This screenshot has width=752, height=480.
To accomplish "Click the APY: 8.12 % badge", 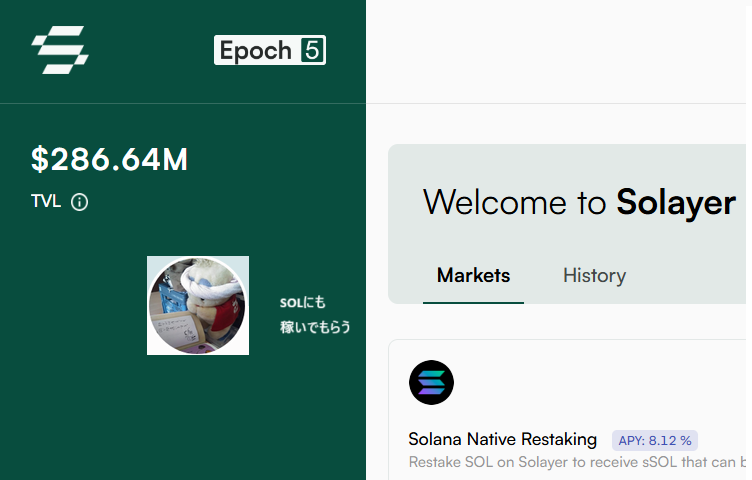I will click(x=655, y=441).
